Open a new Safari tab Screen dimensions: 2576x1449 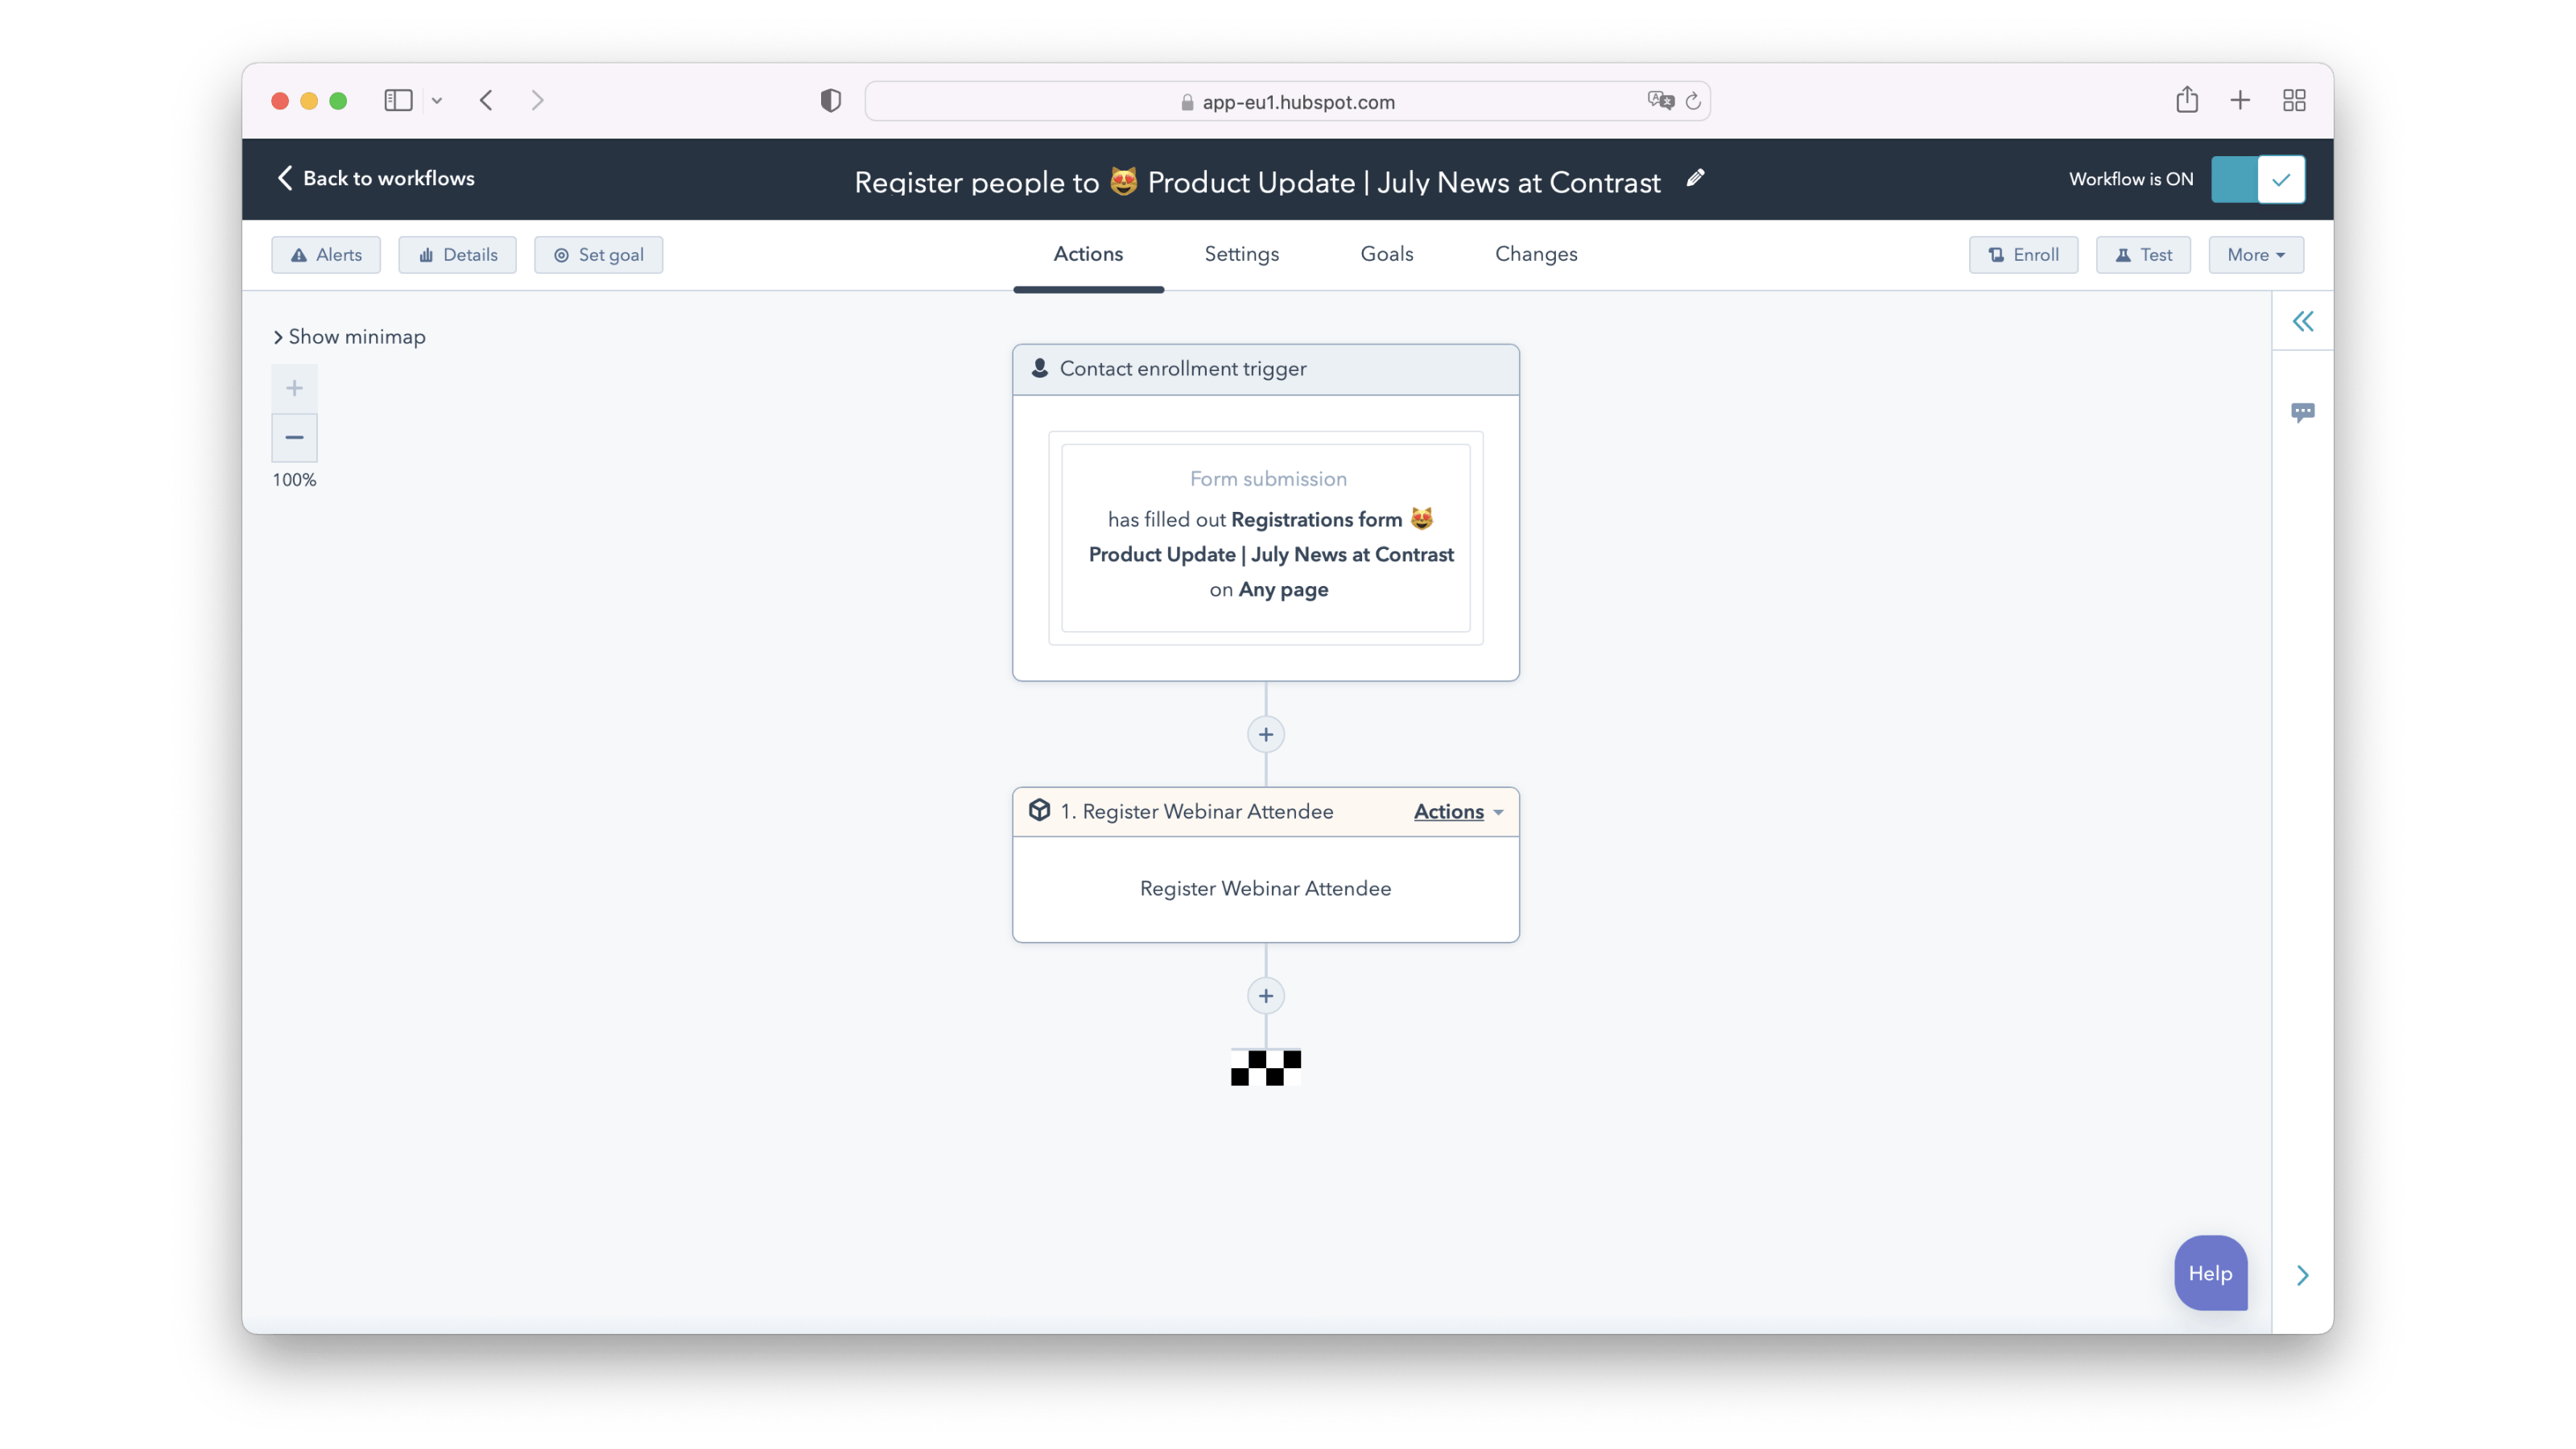[x=2240, y=100]
